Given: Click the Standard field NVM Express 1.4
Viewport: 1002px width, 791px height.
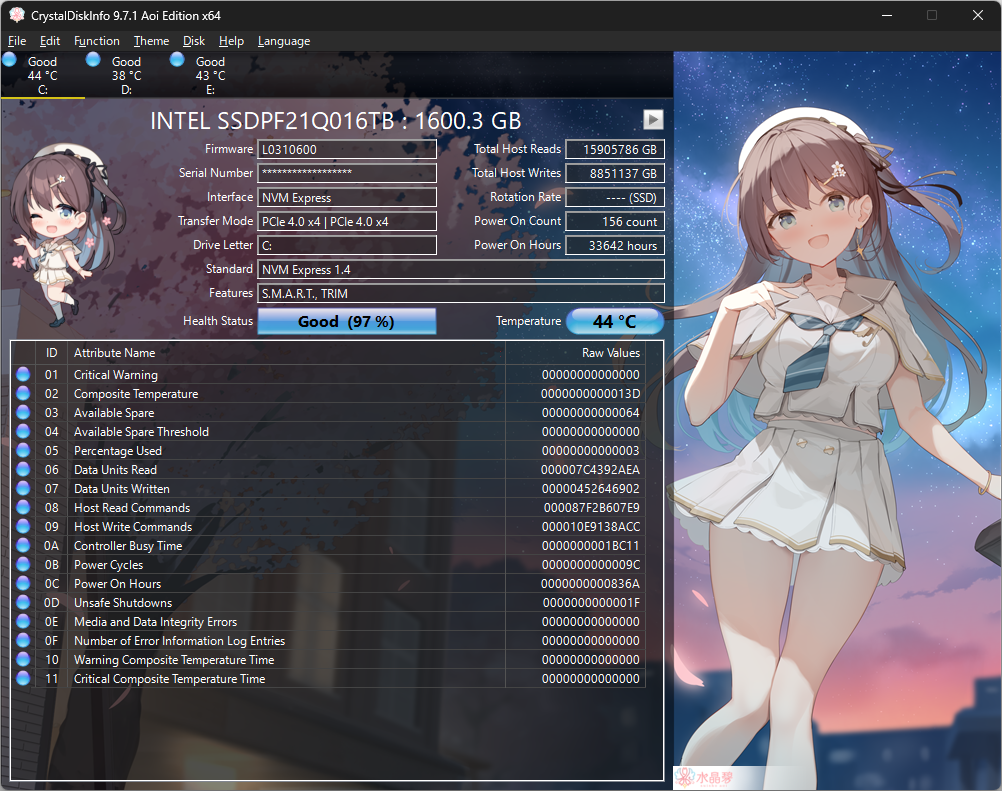Looking at the screenshot, I should (x=461, y=270).
